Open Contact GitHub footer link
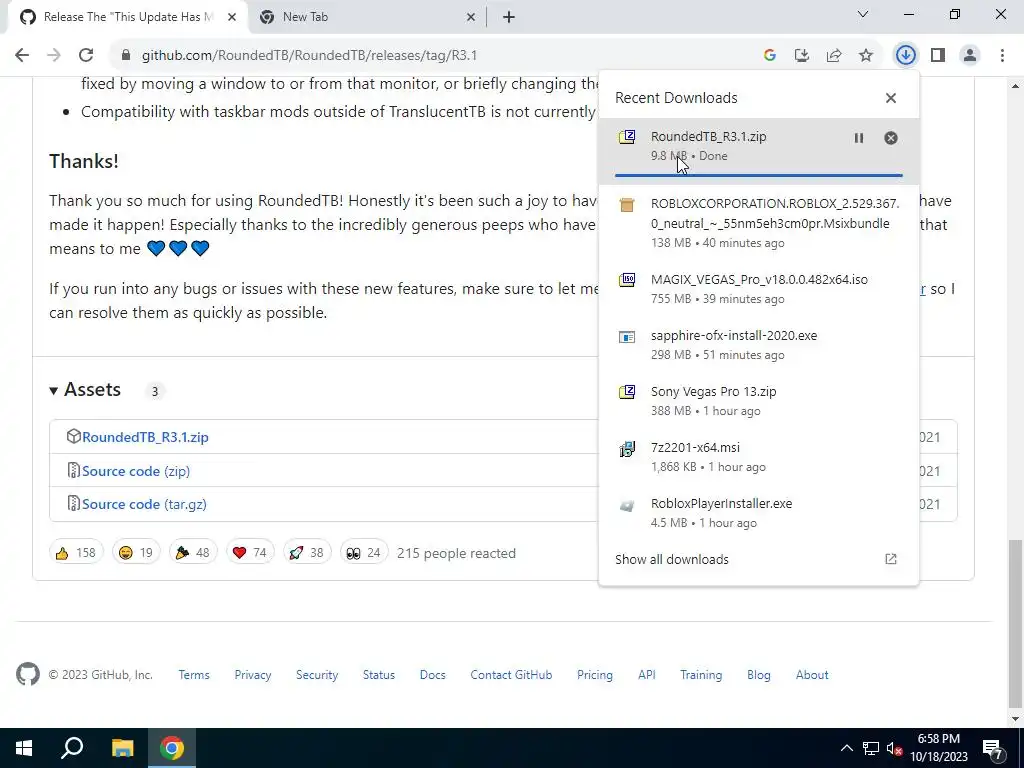Image resolution: width=1024 pixels, height=768 pixels. coord(511,675)
